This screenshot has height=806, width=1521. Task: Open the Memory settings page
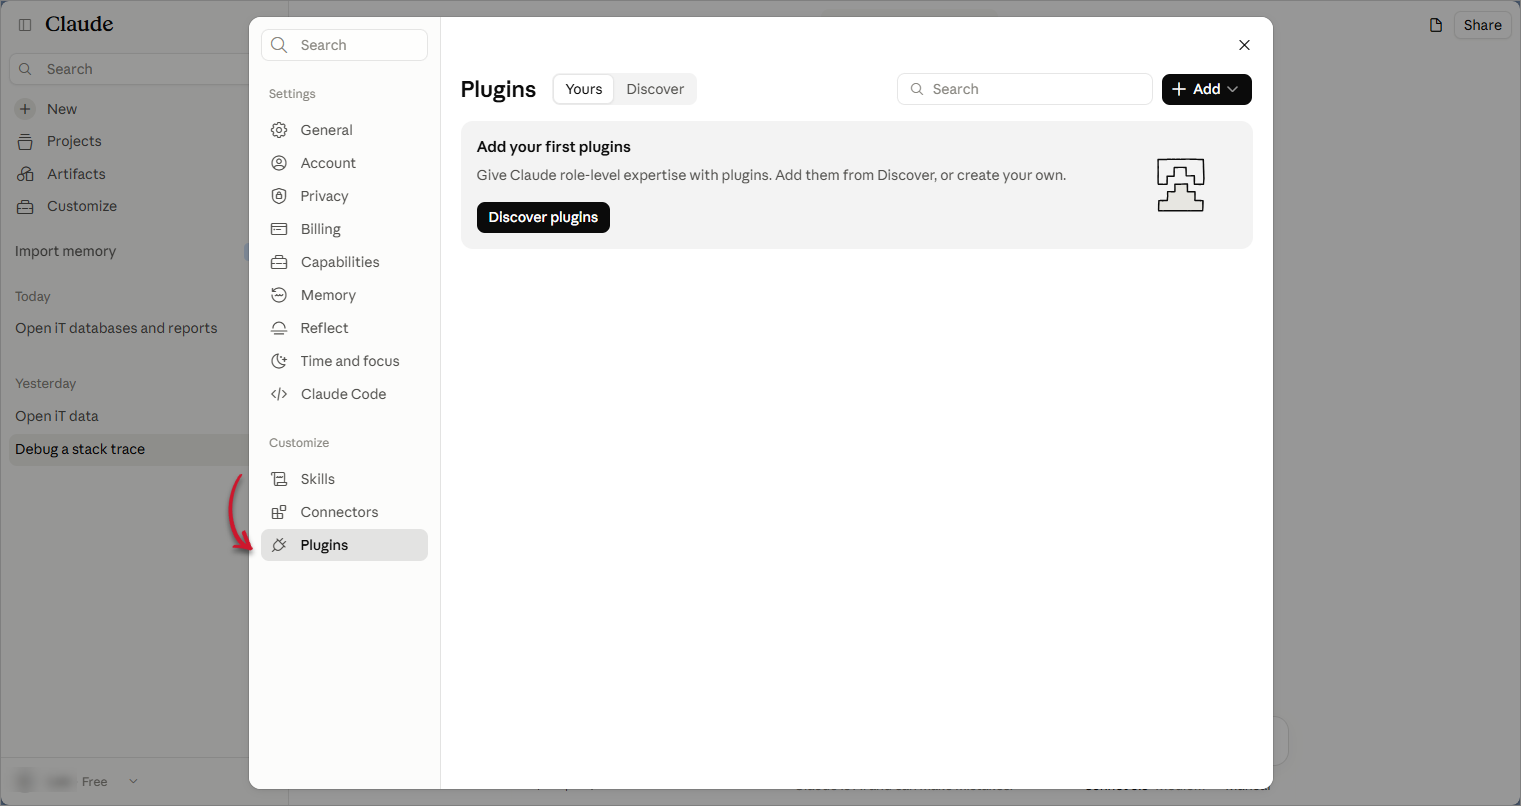(x=344, y=295)
